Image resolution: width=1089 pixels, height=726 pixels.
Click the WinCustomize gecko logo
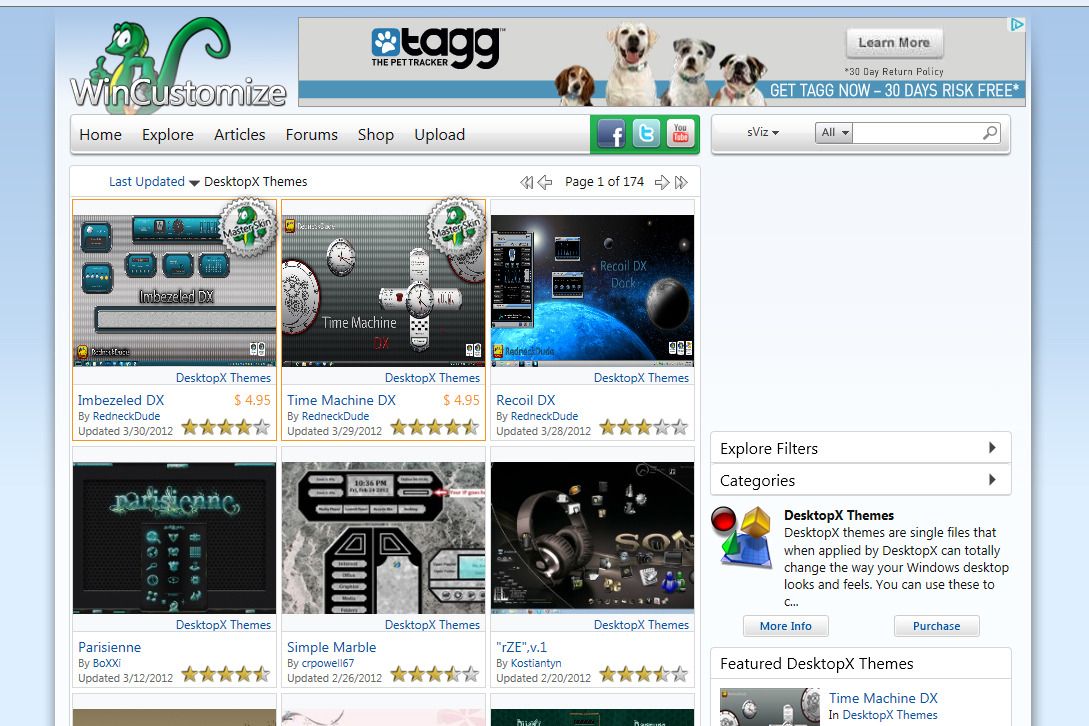tap(178, 64)
